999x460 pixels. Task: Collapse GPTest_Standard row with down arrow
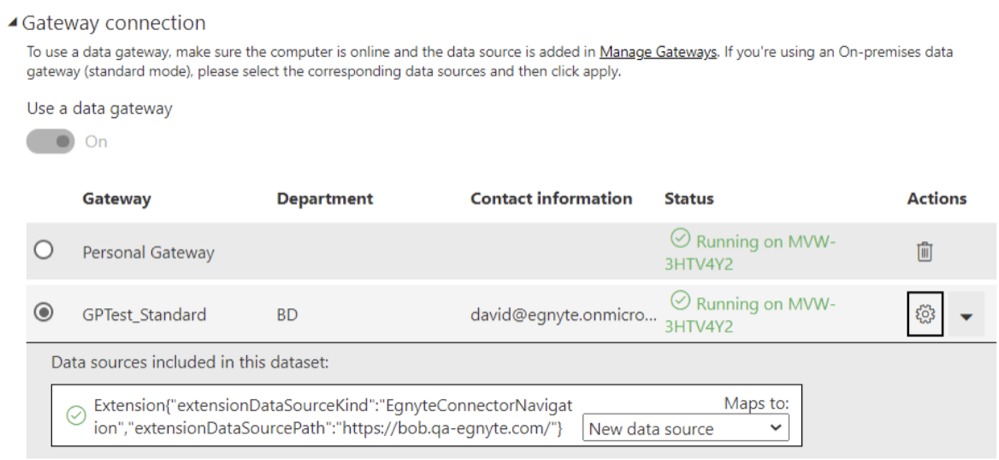tap(966, 315)
